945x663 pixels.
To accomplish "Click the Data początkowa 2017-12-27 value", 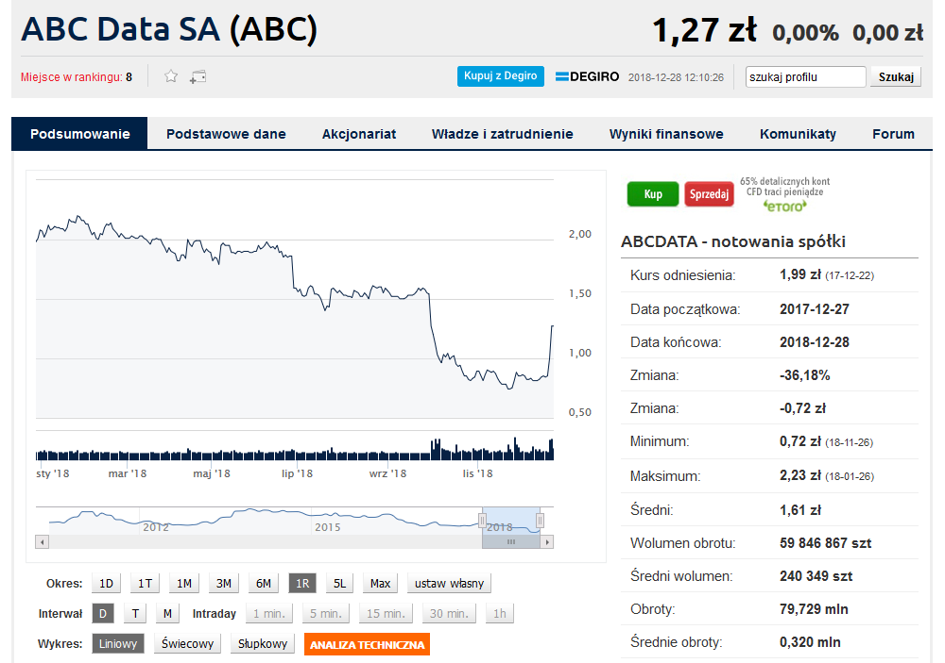I will pos(814,309).
